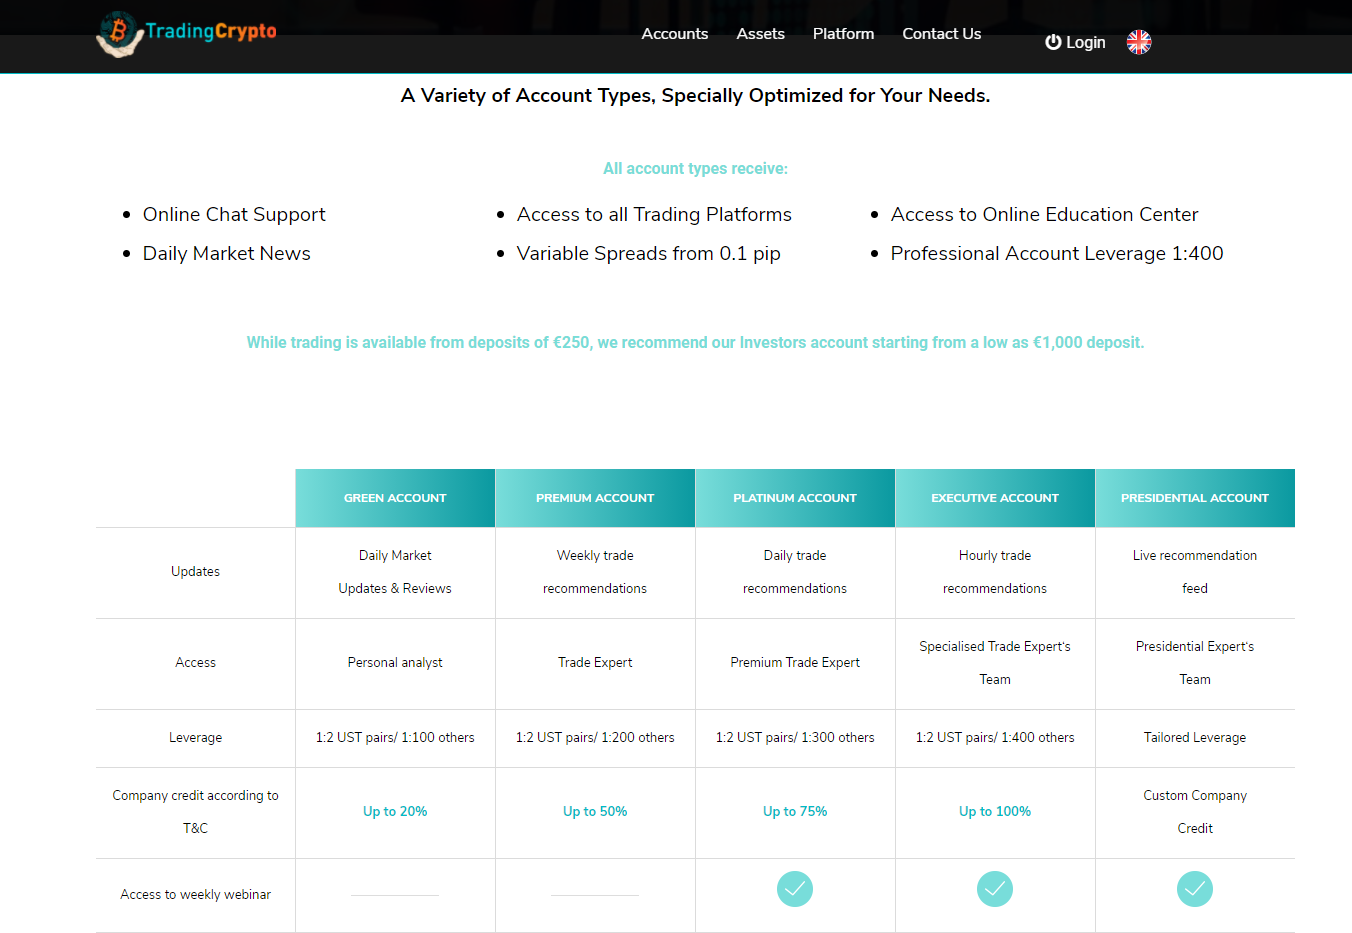The height and width of the screenshot is (933, 1352).
Task: Click the 'A Variety of Account Types' headline
Action: (695, 96)
